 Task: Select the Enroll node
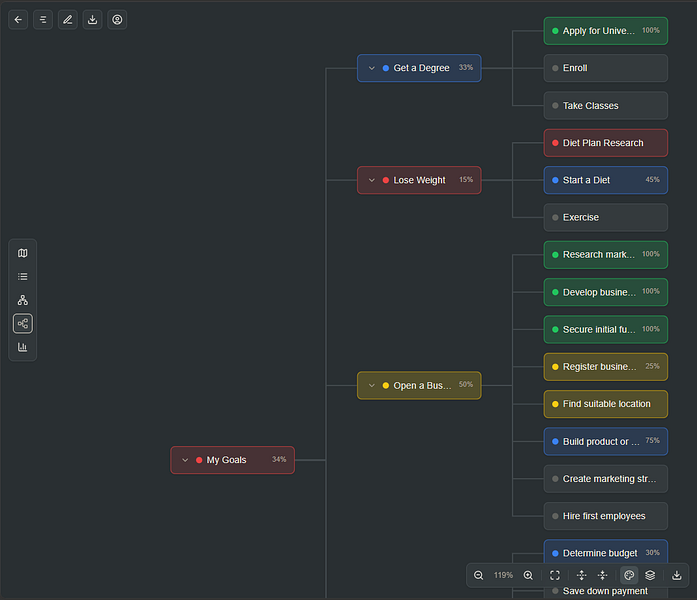[x=605, y=68]
